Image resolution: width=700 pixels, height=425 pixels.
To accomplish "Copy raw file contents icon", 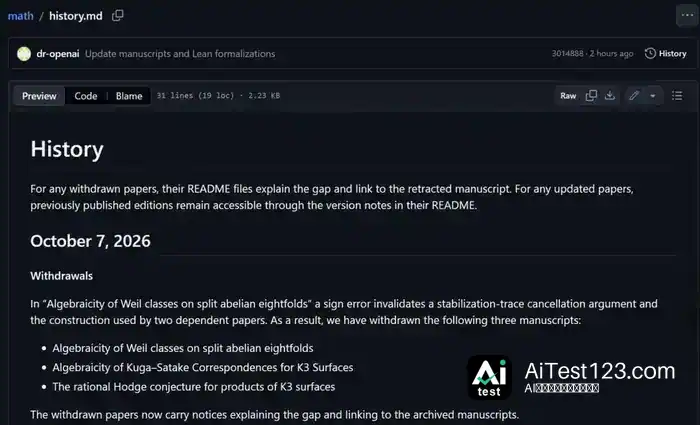I will tap(591, 96).
